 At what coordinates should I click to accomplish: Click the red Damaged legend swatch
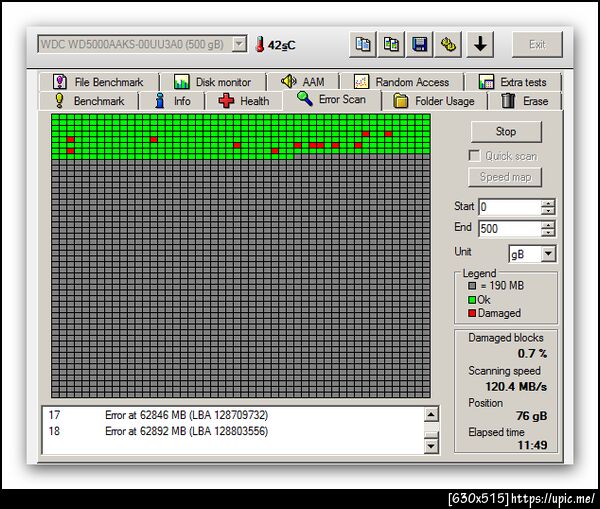point(472,313)
